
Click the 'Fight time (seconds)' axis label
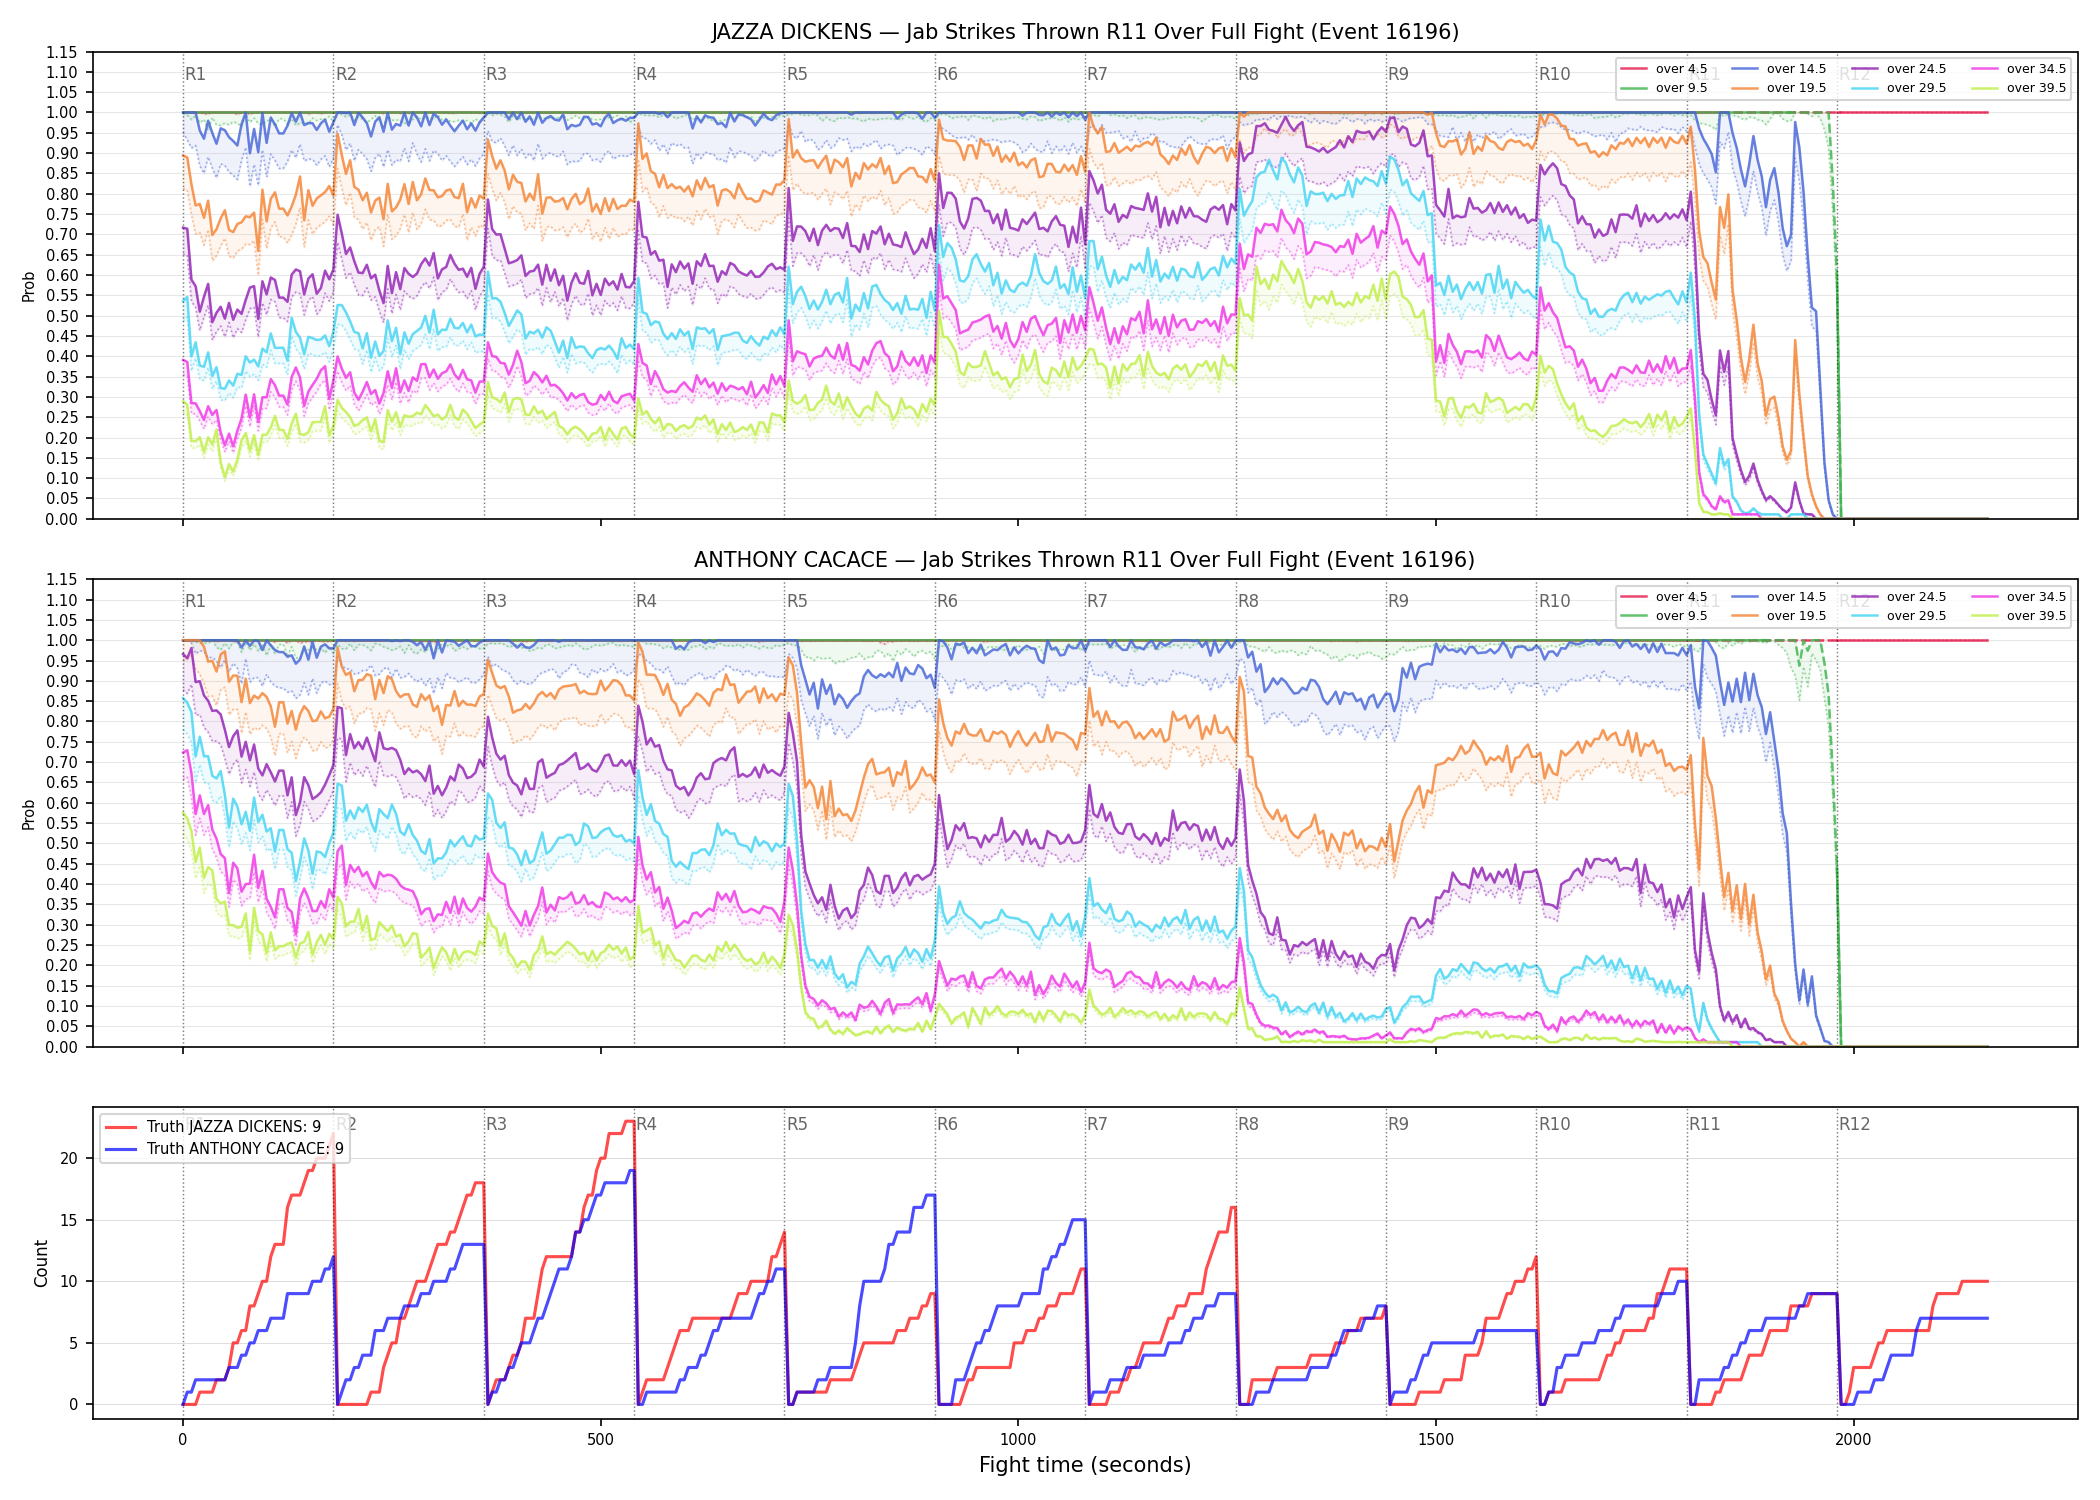[1085, 1465]
